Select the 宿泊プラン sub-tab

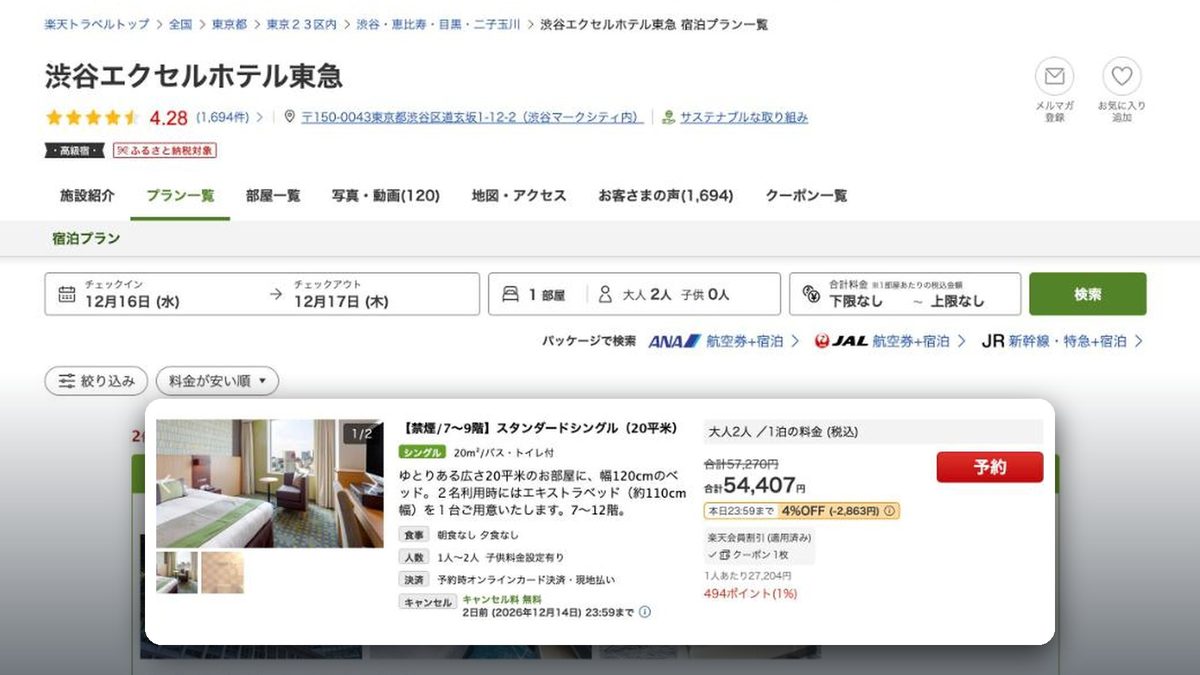click(x=86, y=238)
